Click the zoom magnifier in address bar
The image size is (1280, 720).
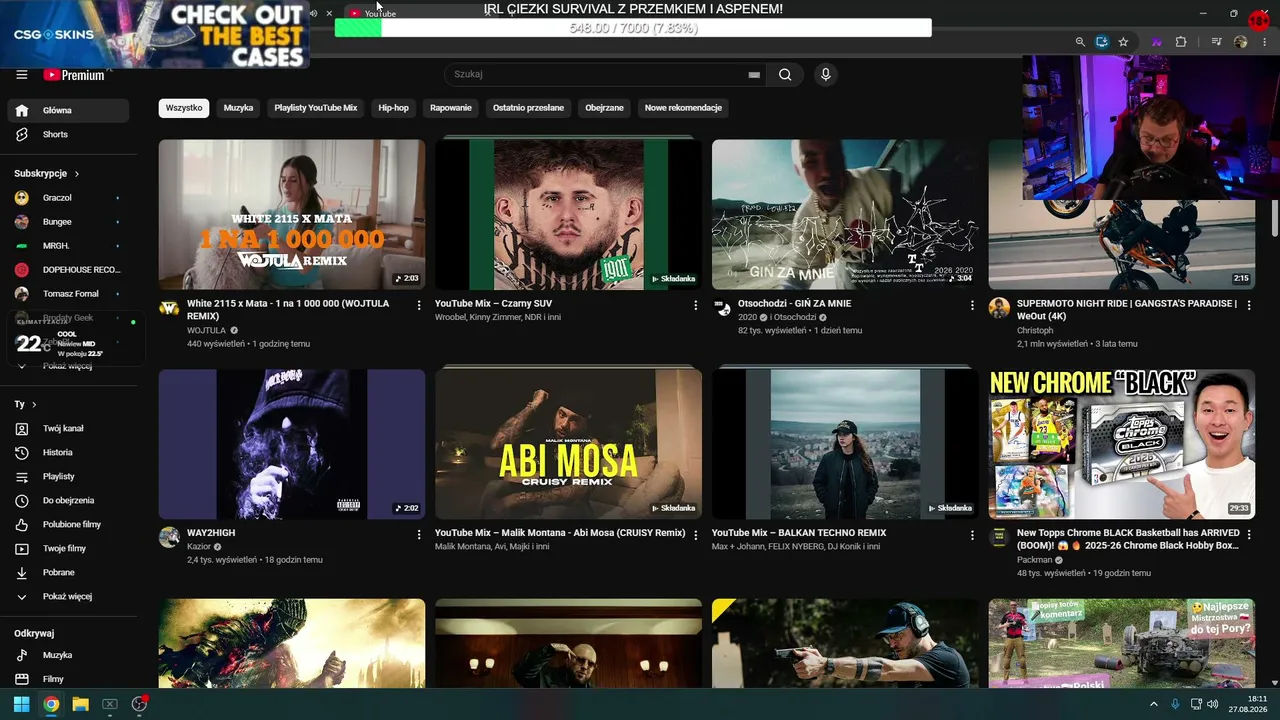tap(1080, 42)
